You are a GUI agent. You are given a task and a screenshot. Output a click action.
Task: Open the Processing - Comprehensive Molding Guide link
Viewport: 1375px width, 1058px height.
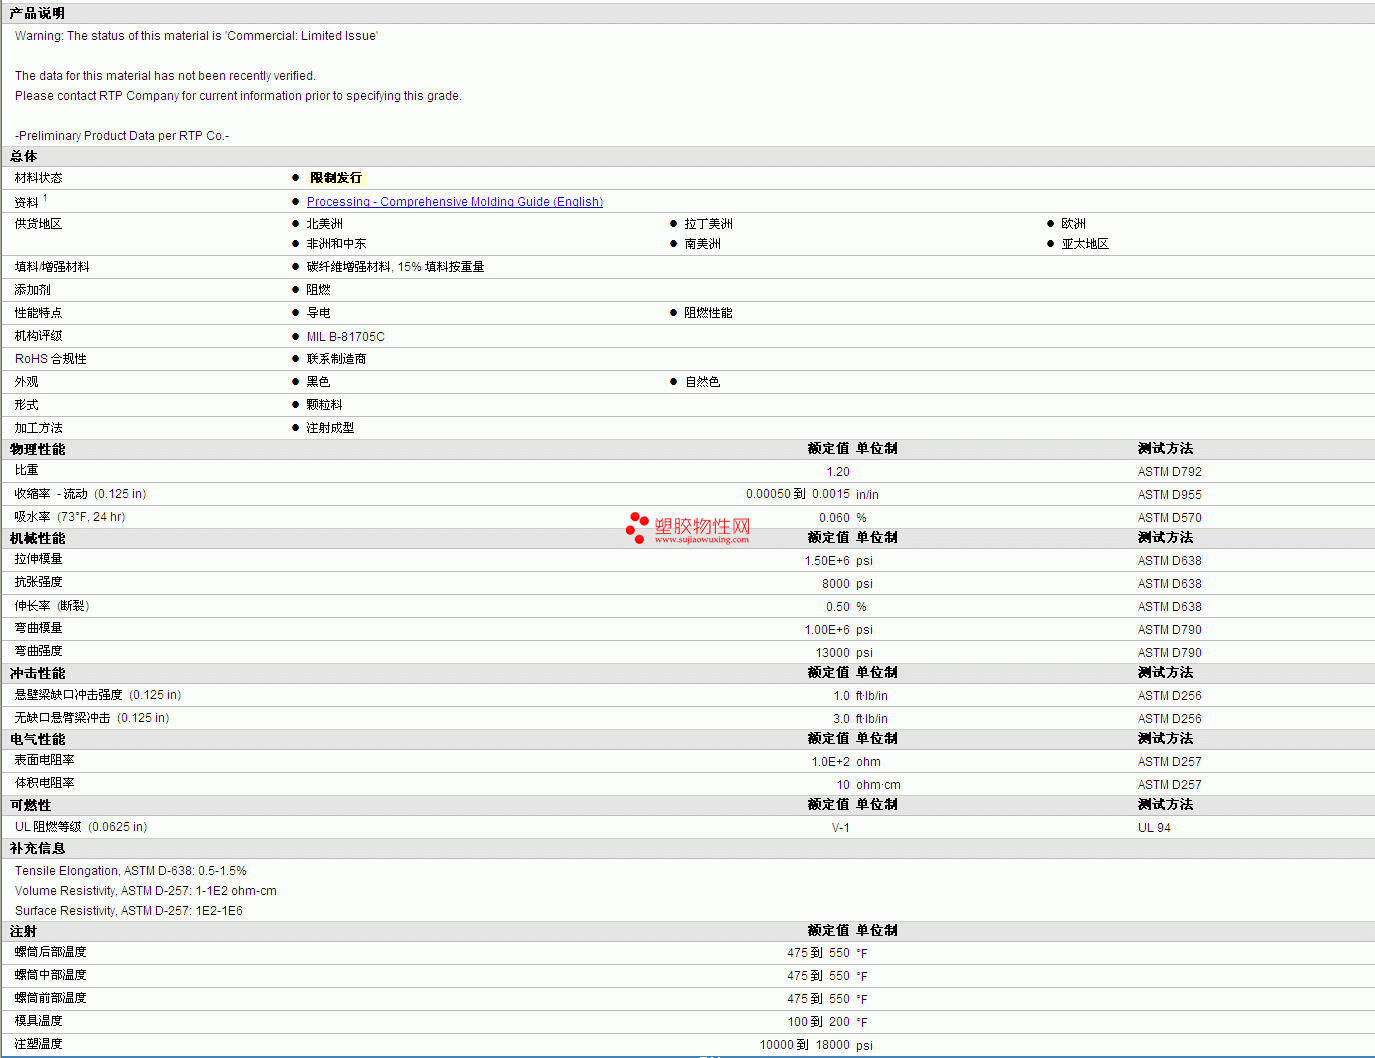[454, 202]
